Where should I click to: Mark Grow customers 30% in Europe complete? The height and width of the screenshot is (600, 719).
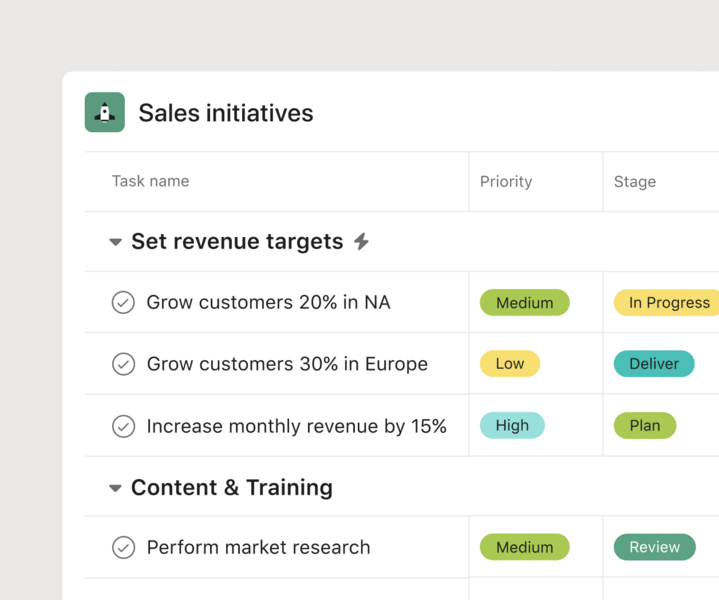click(123, 364)
